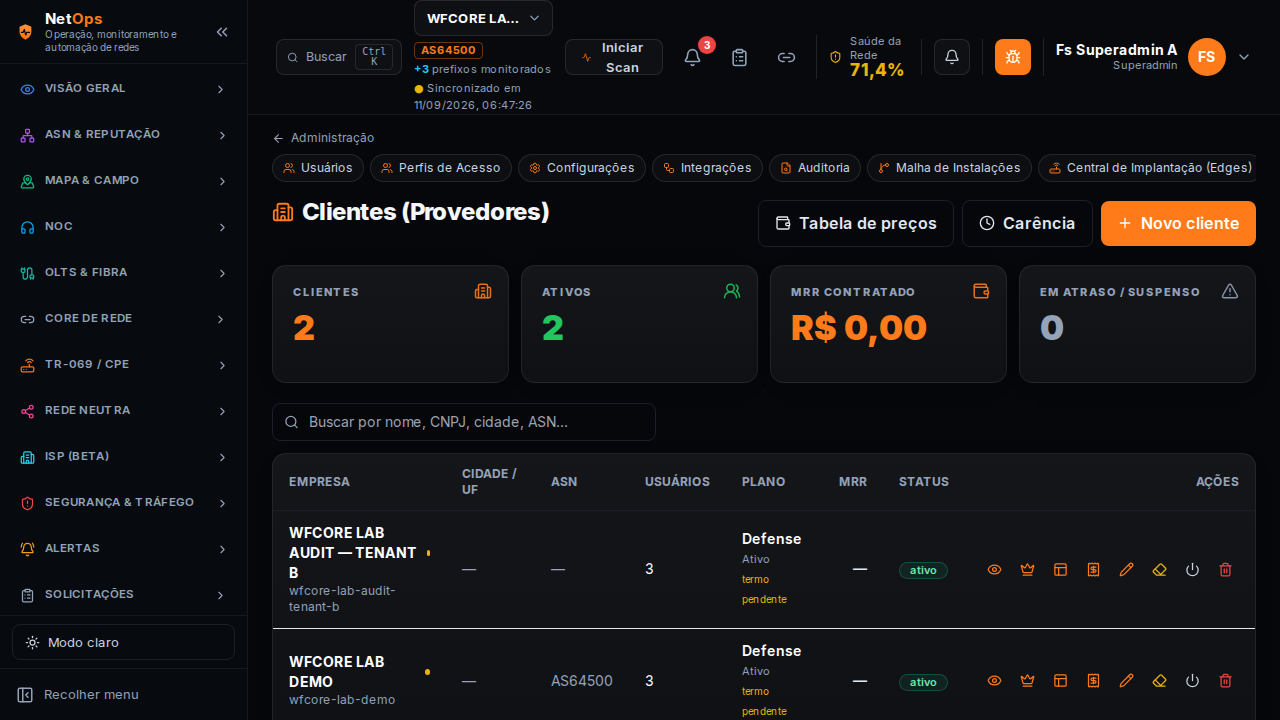The width and height of the screenshot is (1280, 720).
Task: Click Carência button
Action: click(x=1027, y=223)
